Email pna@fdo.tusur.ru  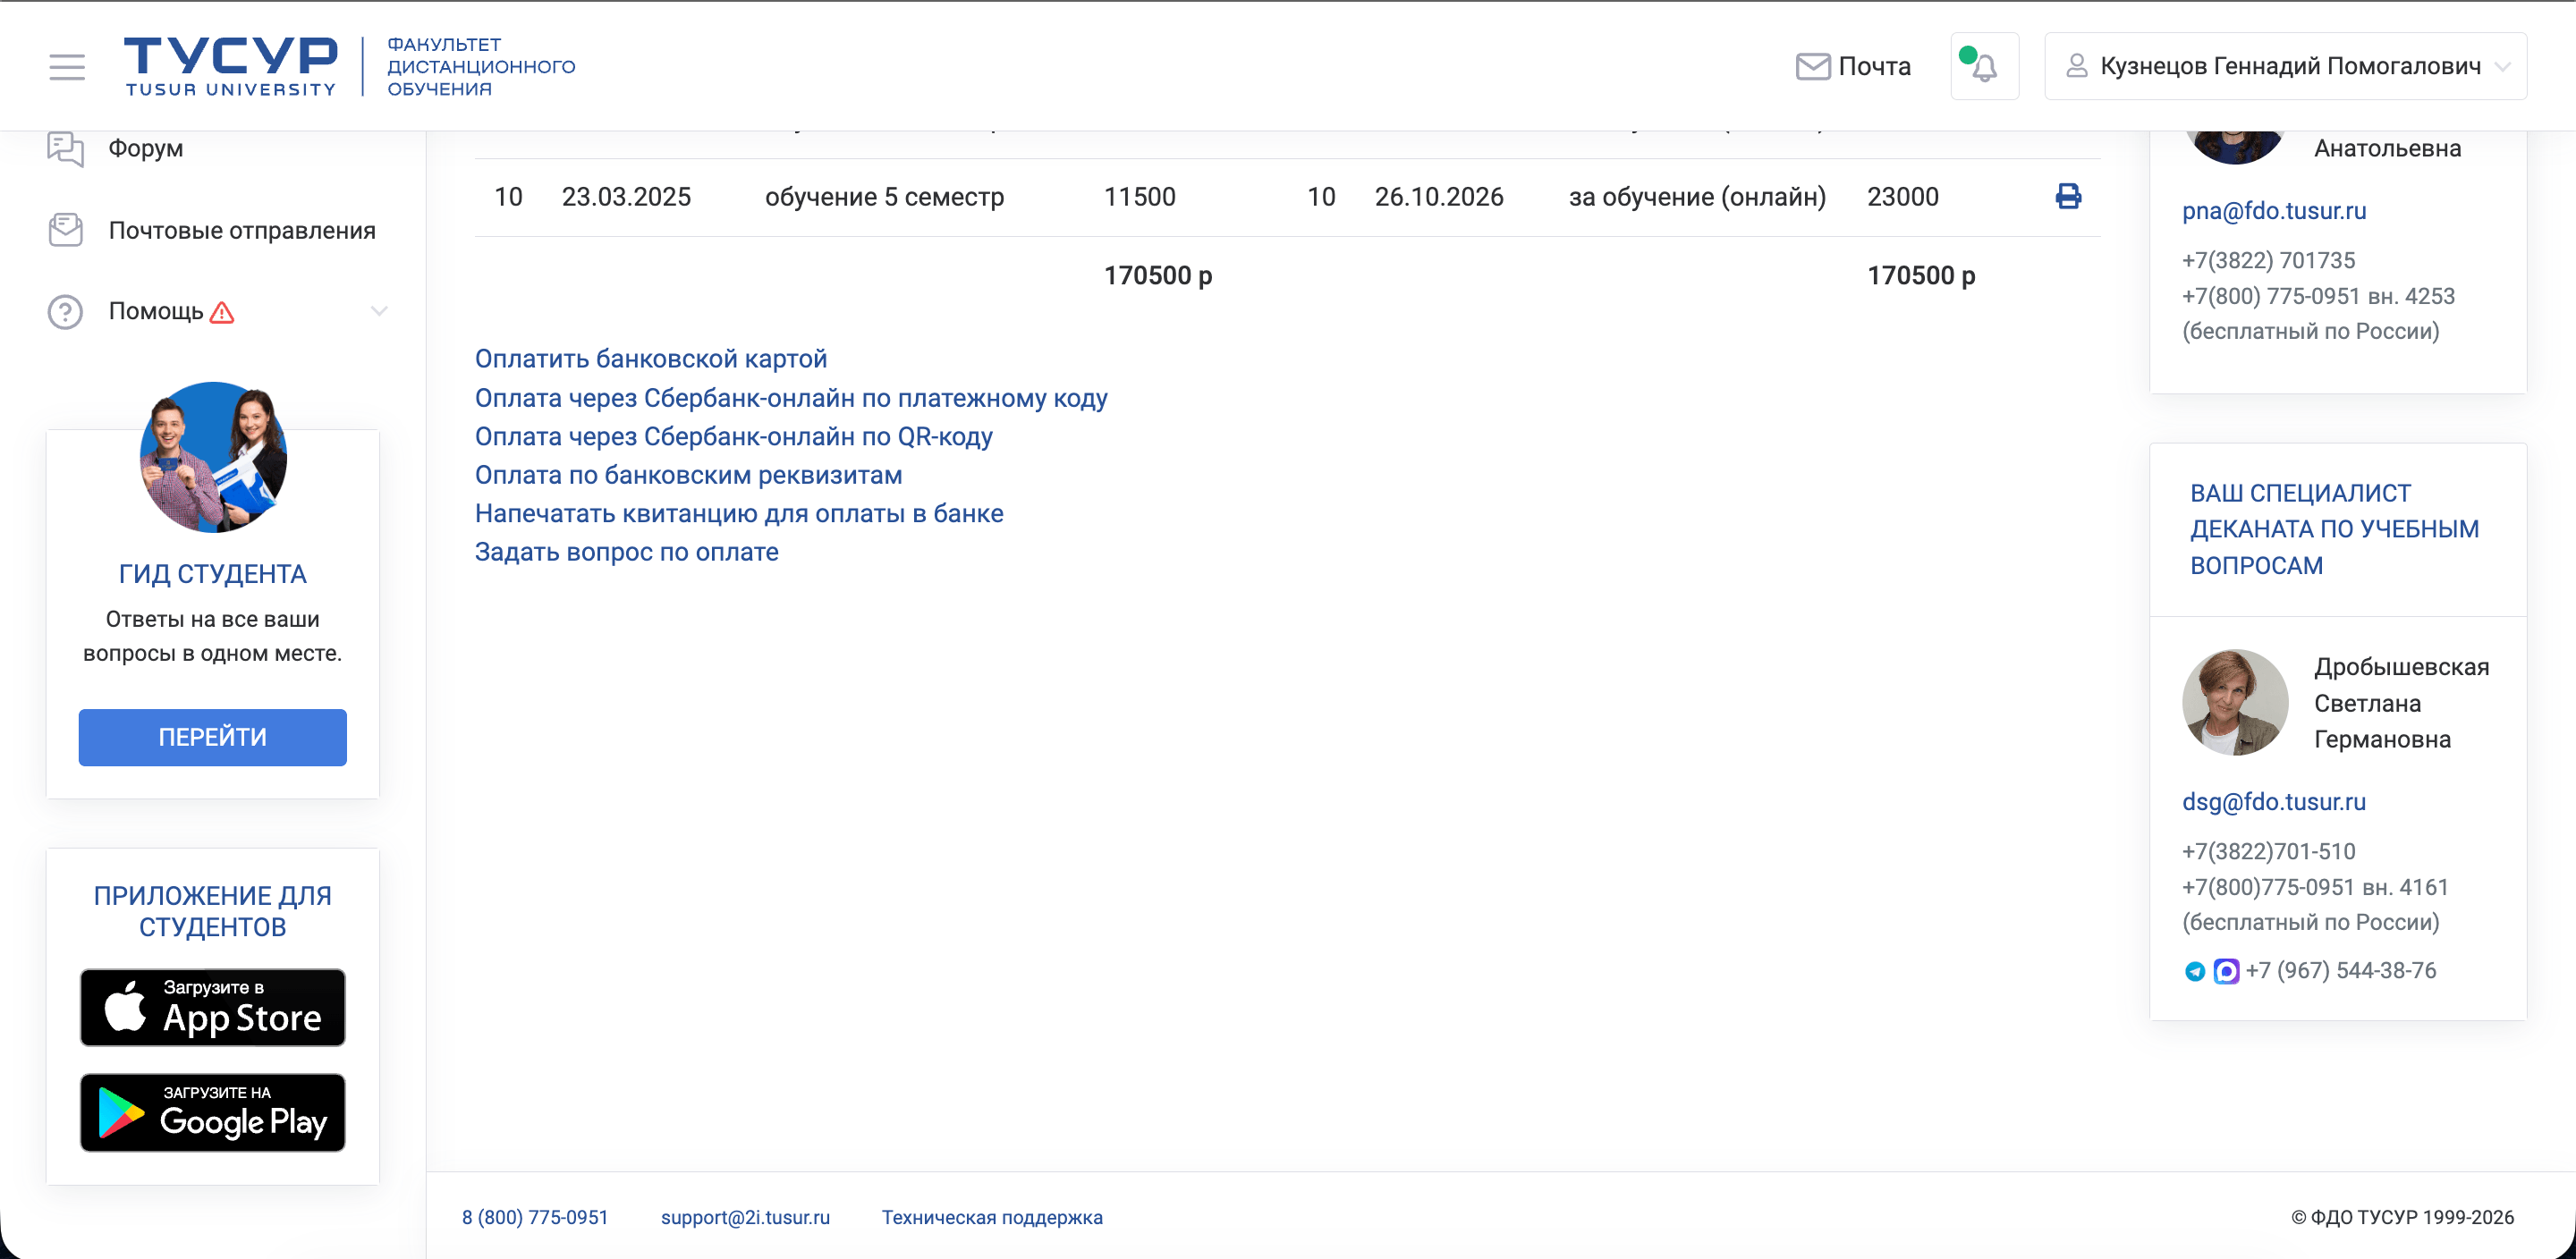click(x=2274, y=211)
